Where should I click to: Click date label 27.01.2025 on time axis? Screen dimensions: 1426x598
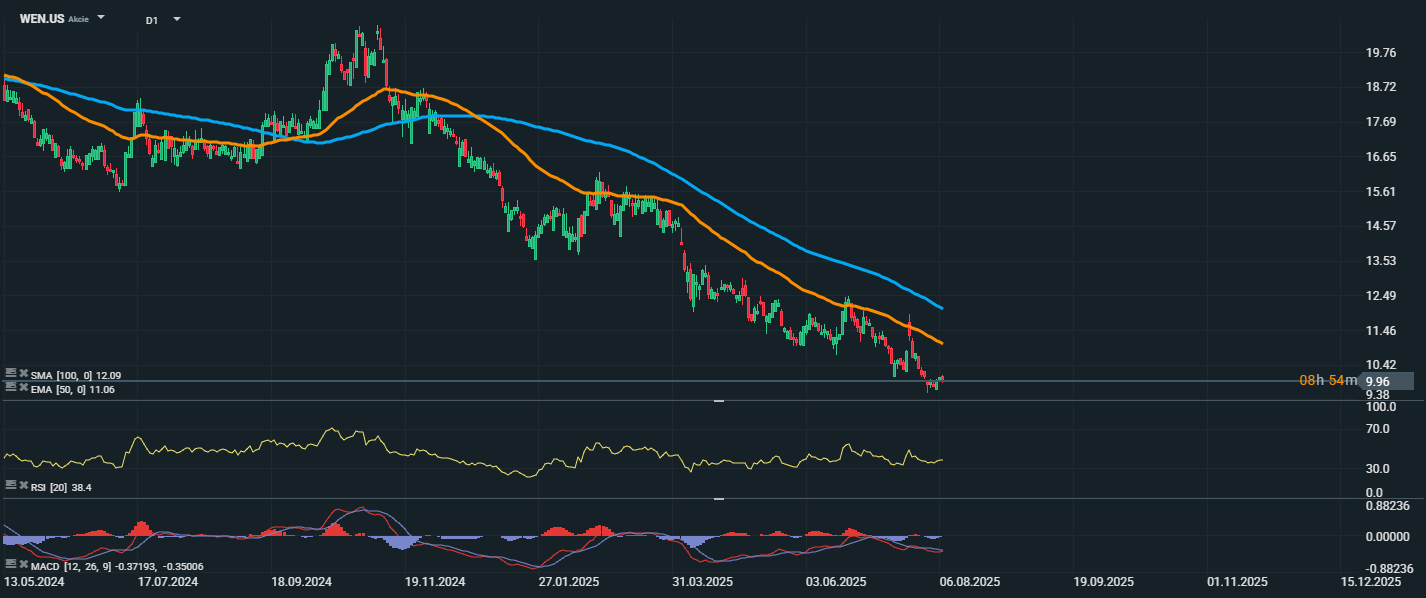(x=569, y=581)
